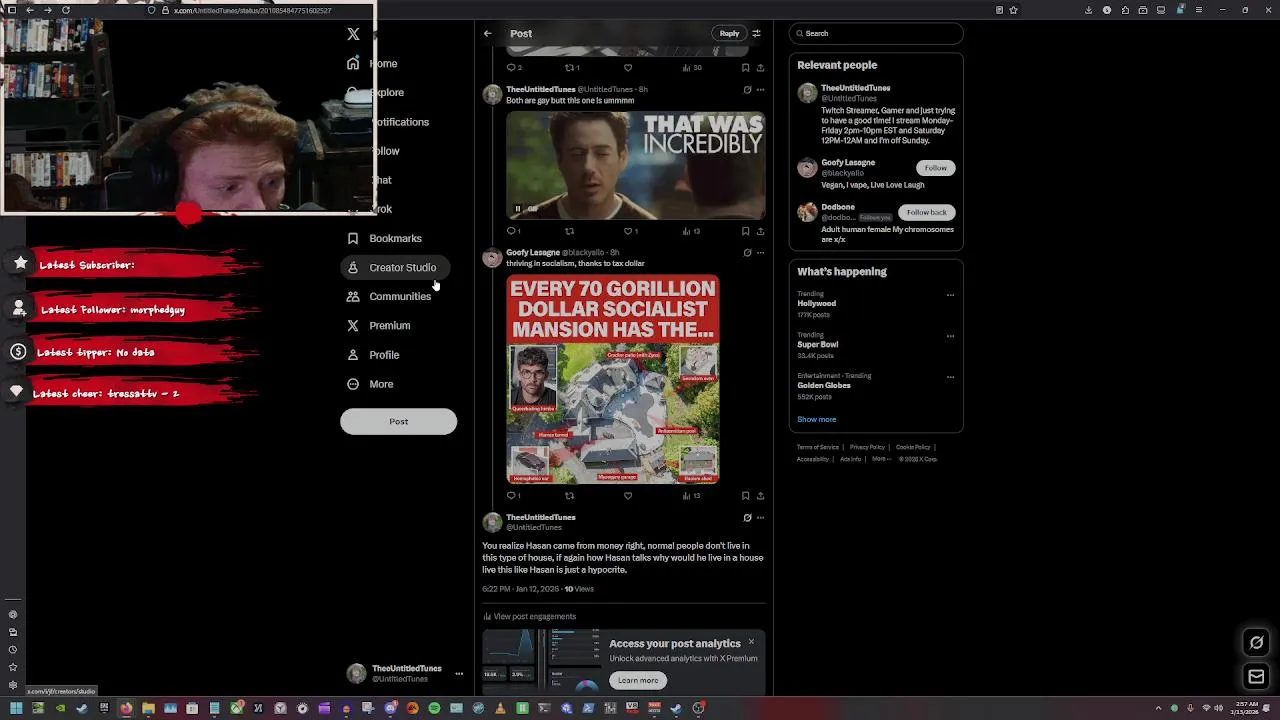Click the X logo in the sidebar
The width and height of the screenshot is (1280, 720).
353,34
